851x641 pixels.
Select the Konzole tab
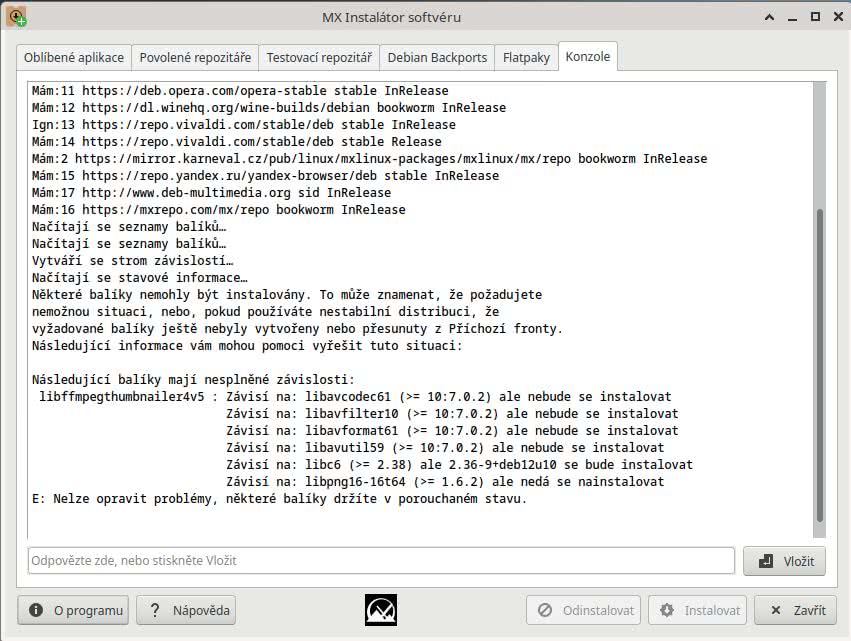click(588, 56)
